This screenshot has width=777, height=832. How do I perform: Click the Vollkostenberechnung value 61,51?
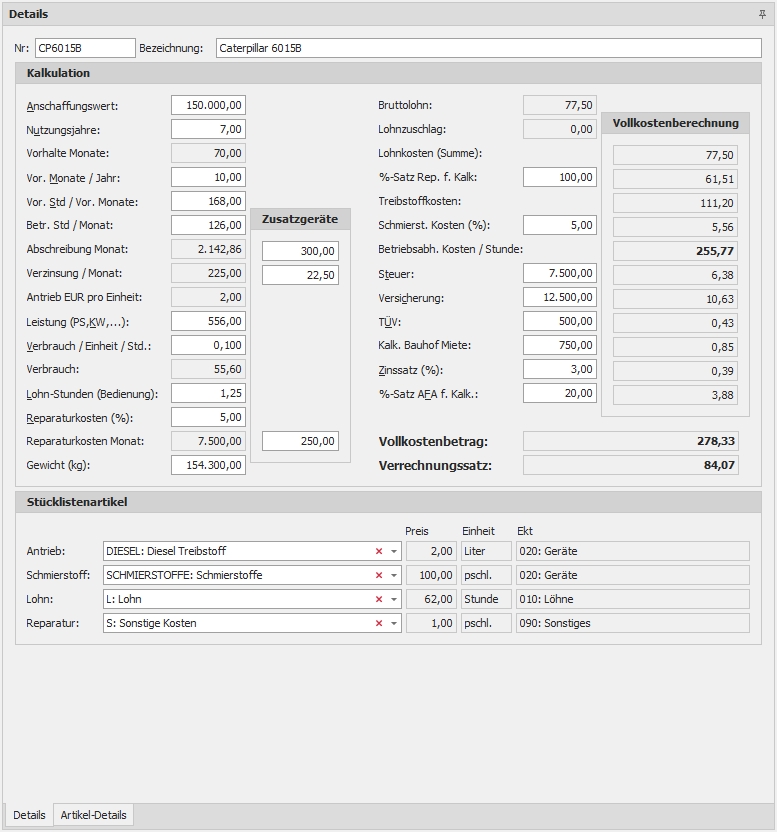pyautogui.click(x=675, y=179)
